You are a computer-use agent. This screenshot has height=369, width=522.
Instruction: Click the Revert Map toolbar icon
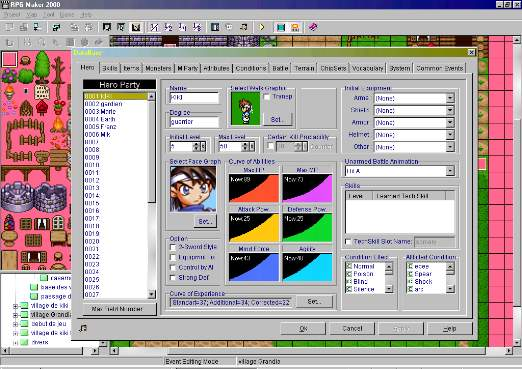click(88, 27)
